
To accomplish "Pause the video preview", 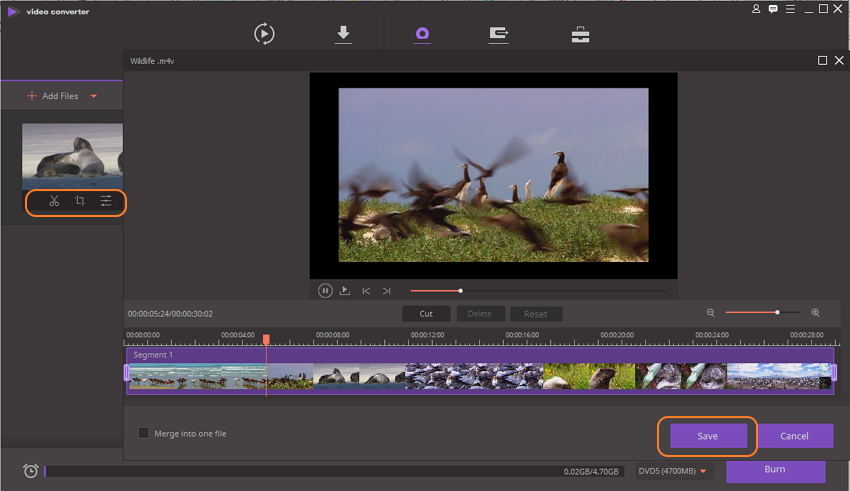I will coord(325,291).
